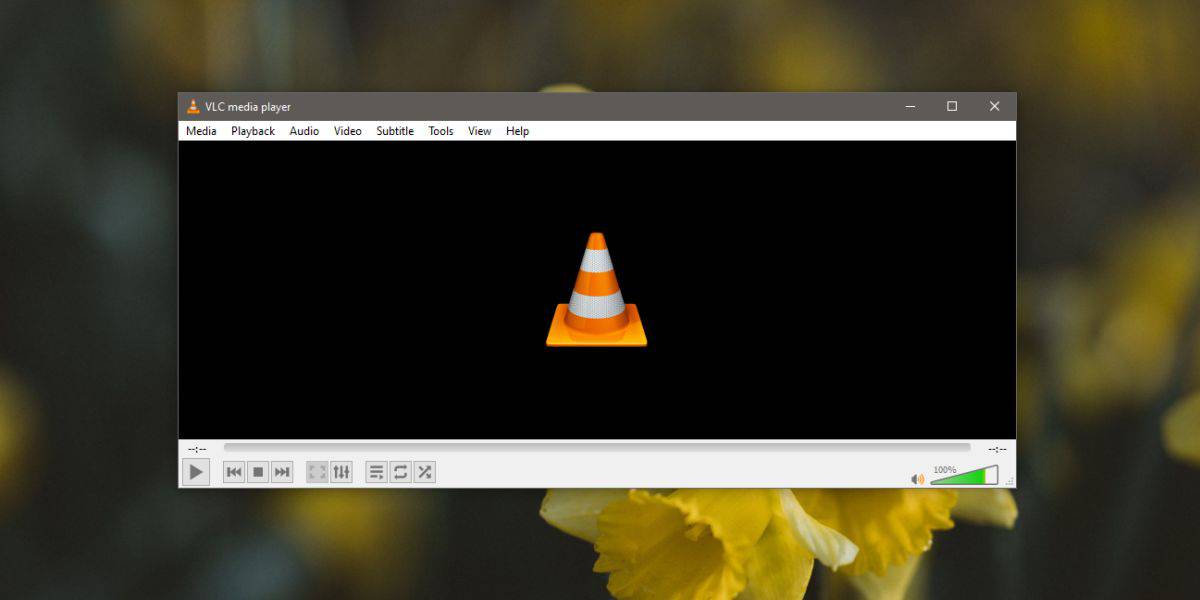Minimize the VLC window
Screen dimensions: 1200x600
tap(910, 106)
